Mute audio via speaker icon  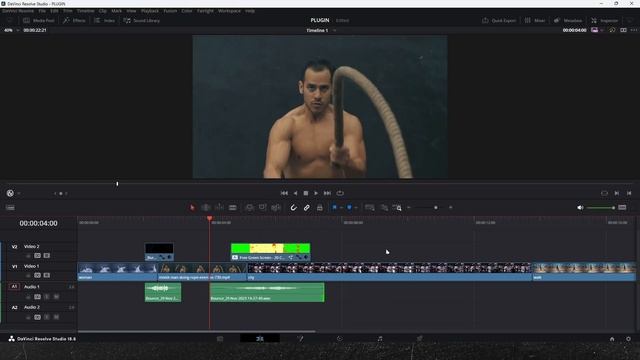580,208
